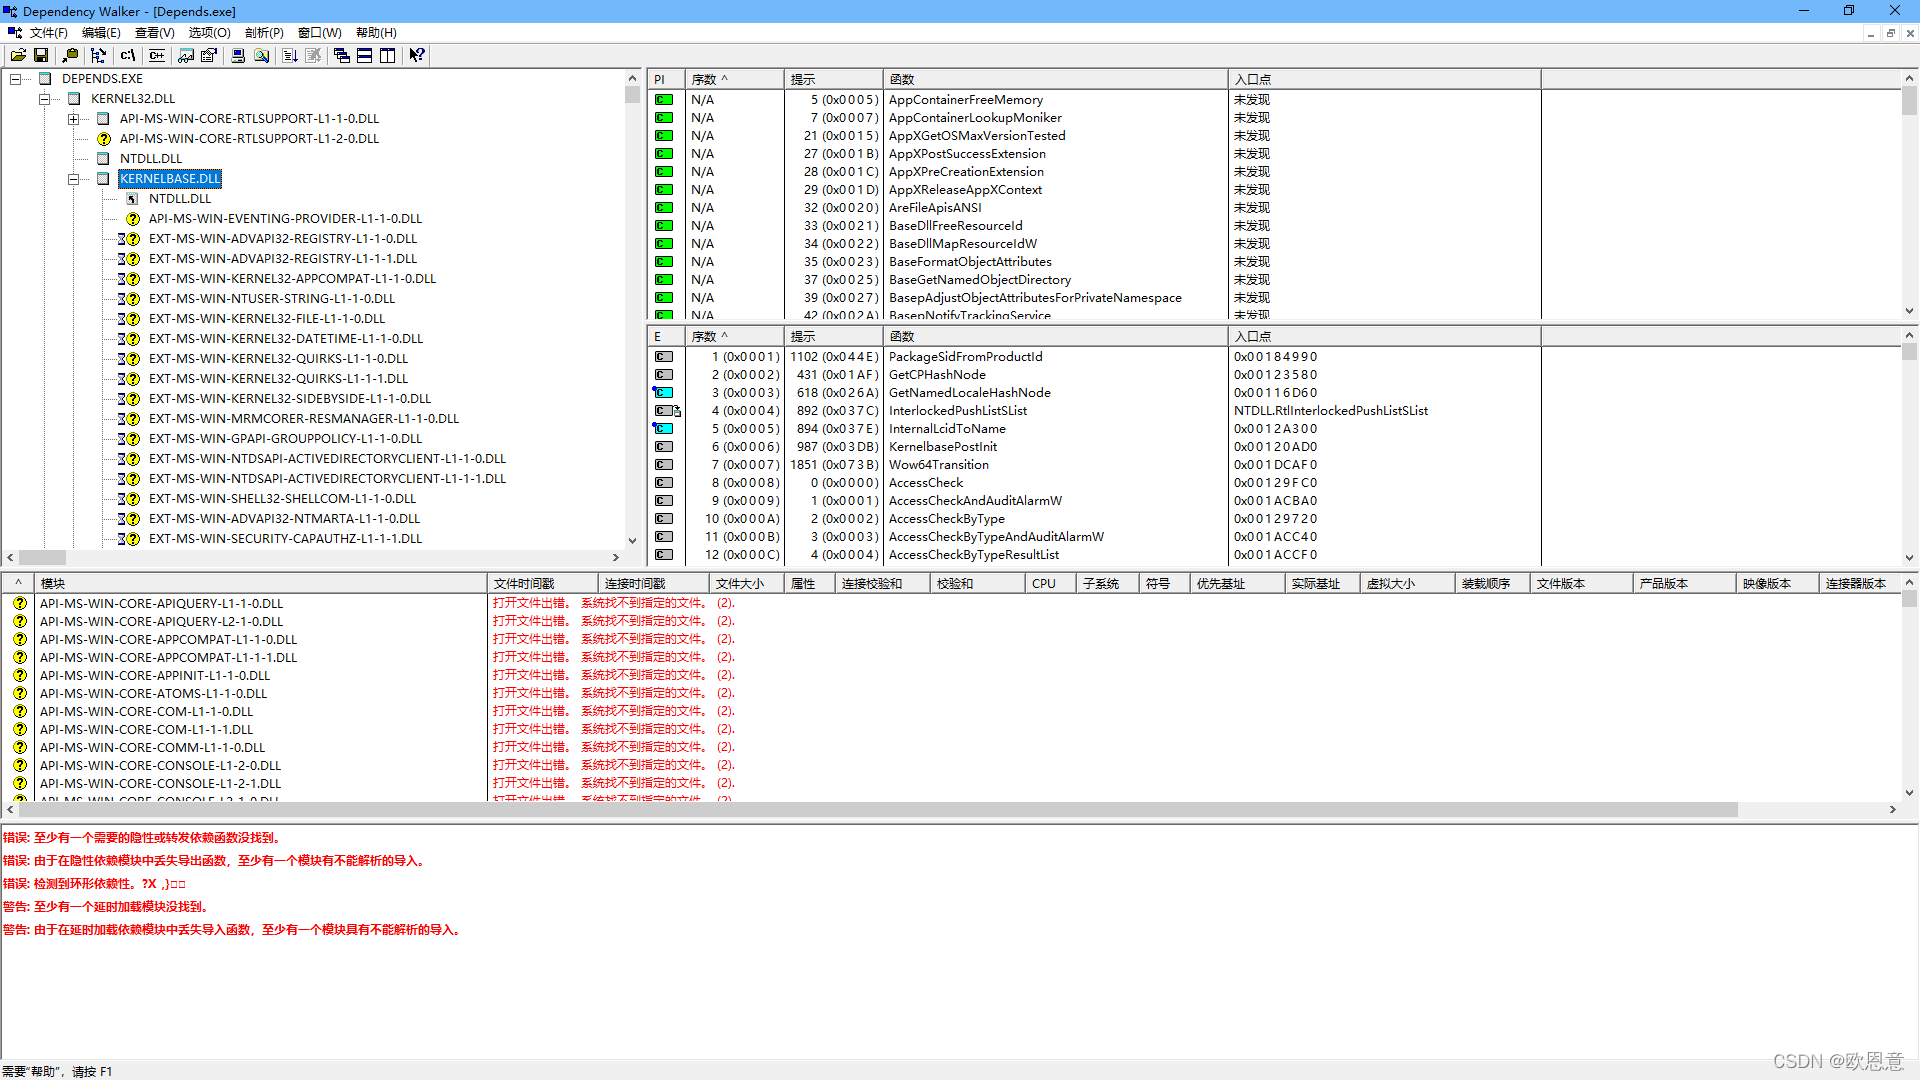Sort imports by the 函数 column header
Image resolution: width=1920 pixels, height=1080 pixels.
(x=1055, y=79)
